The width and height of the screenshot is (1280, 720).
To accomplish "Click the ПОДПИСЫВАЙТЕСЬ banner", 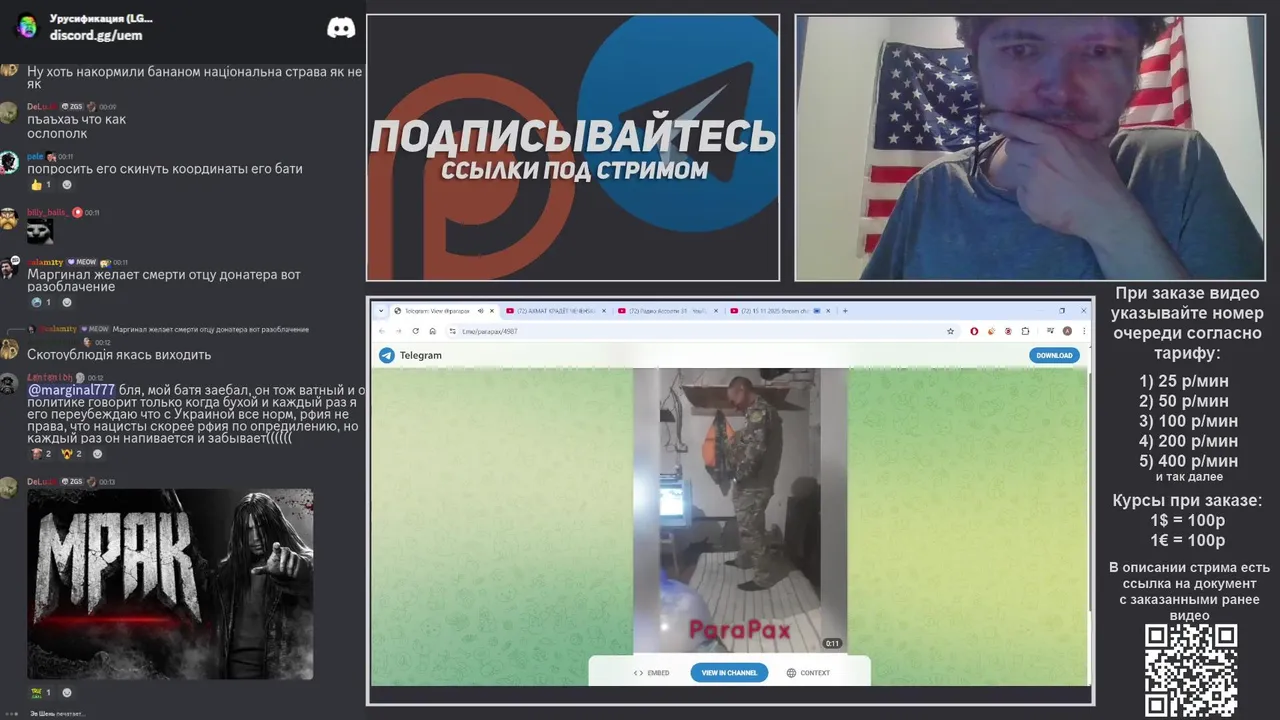I will click(x=573, y=148).
